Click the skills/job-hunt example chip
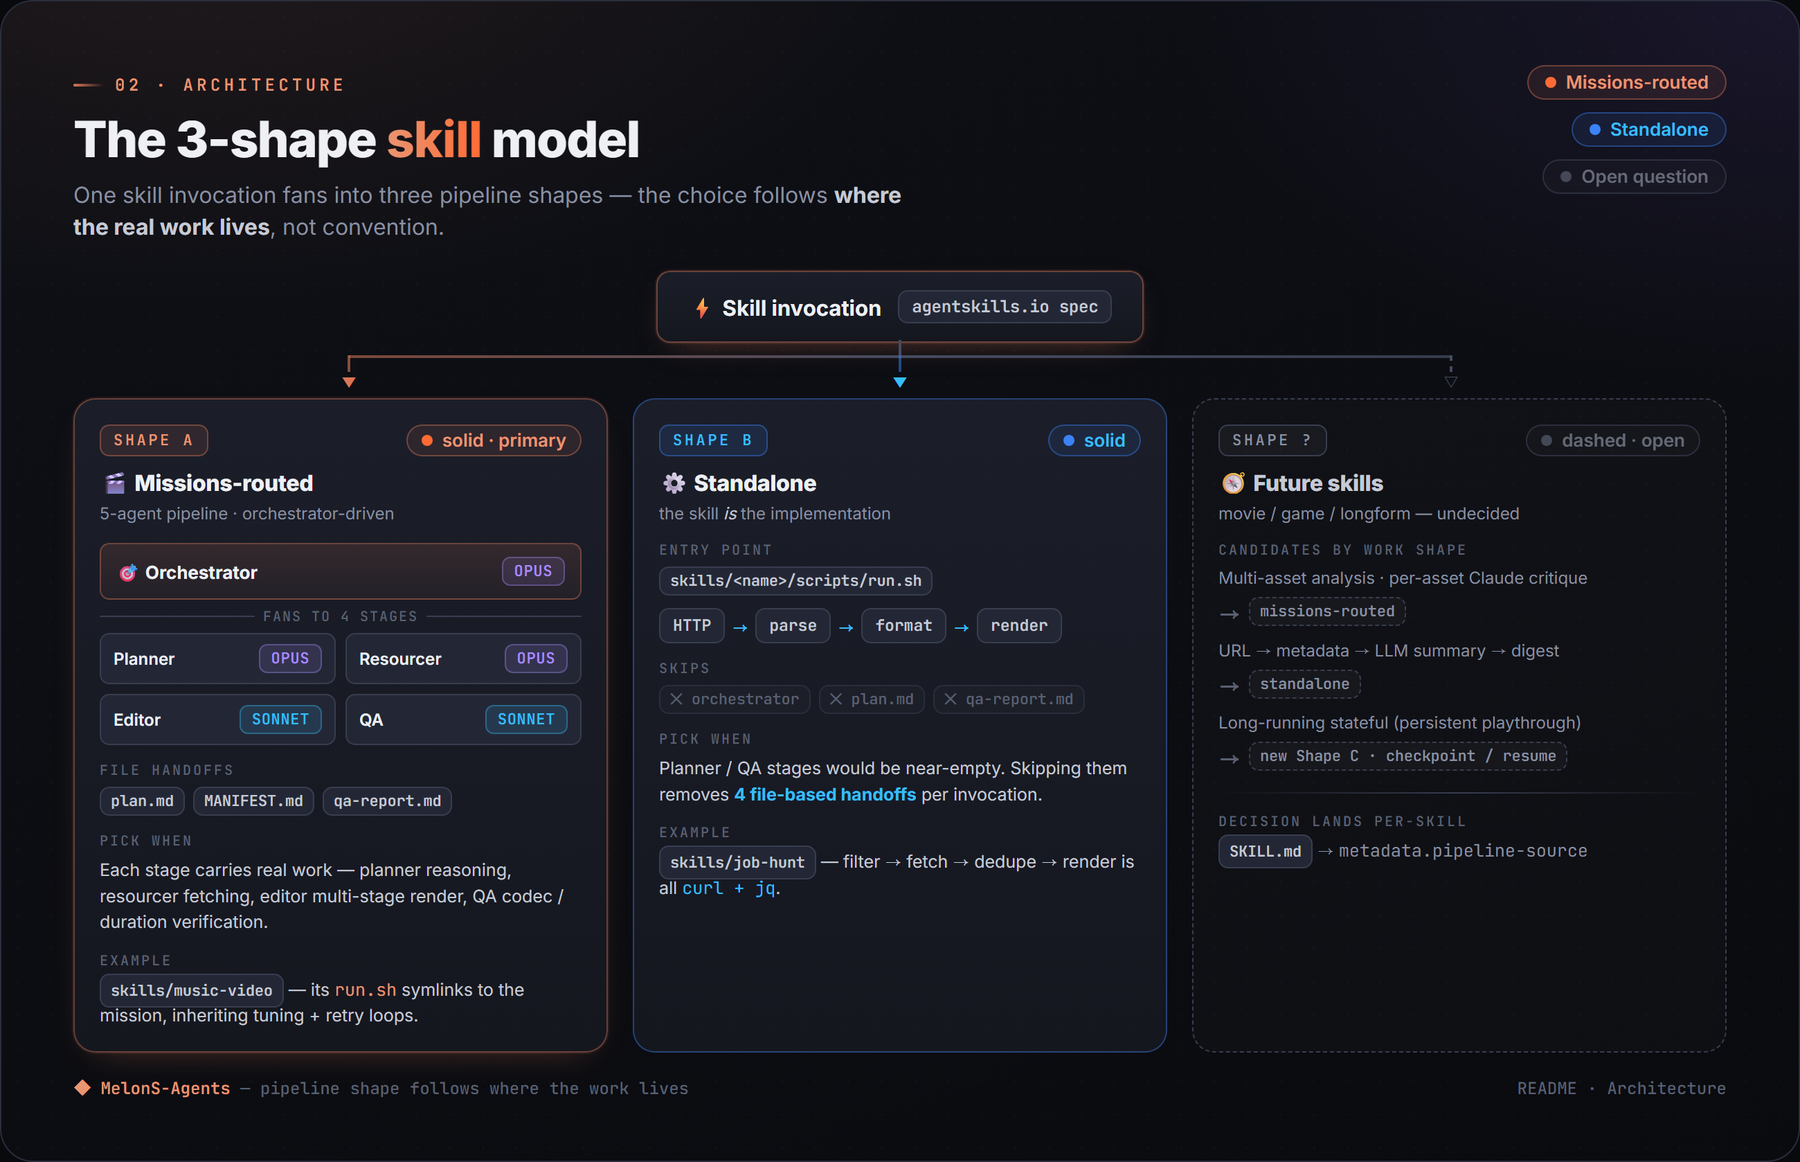 pos(737,862)
